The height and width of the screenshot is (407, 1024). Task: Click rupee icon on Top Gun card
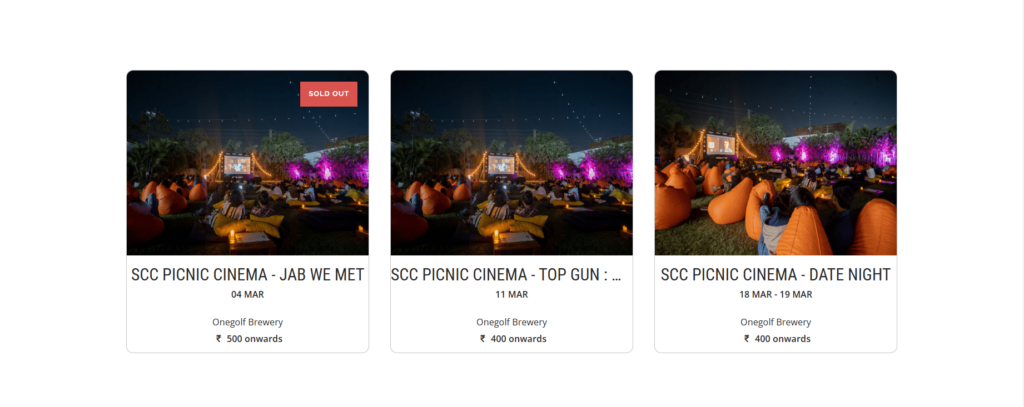point(482,339)
